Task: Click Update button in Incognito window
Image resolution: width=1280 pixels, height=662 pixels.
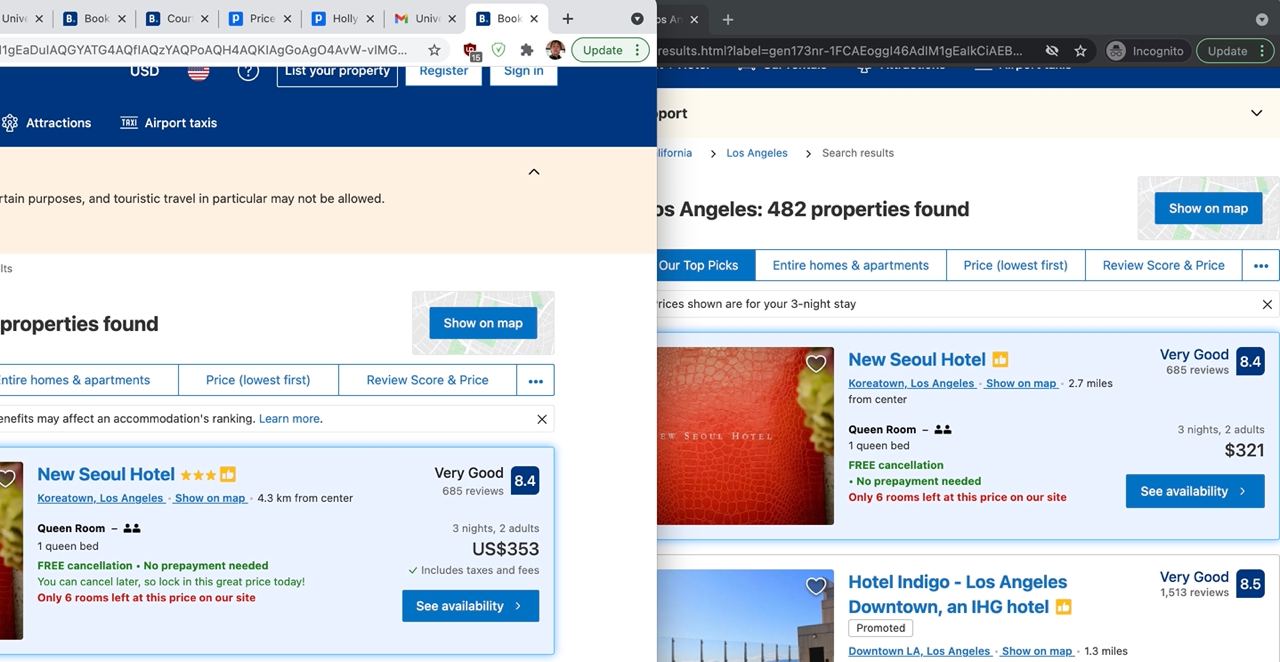Action: 1235,51
